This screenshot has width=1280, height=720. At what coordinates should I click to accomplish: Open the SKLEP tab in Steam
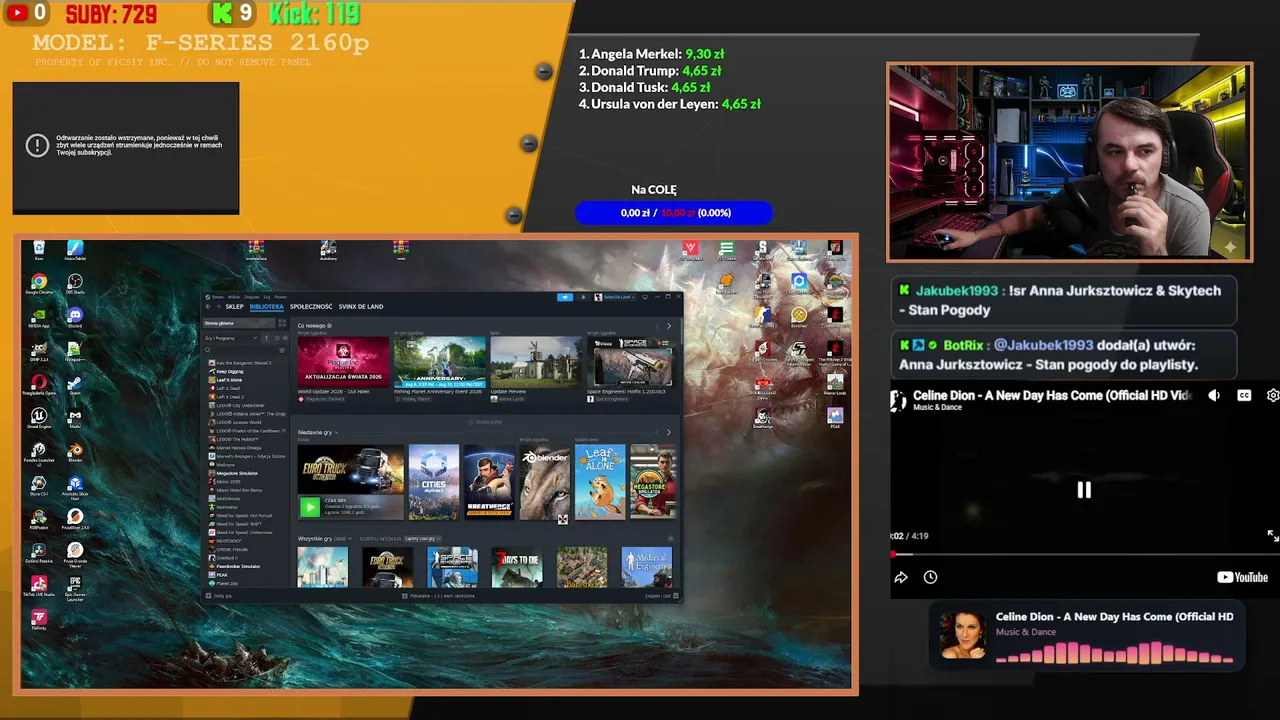[235, 307]
